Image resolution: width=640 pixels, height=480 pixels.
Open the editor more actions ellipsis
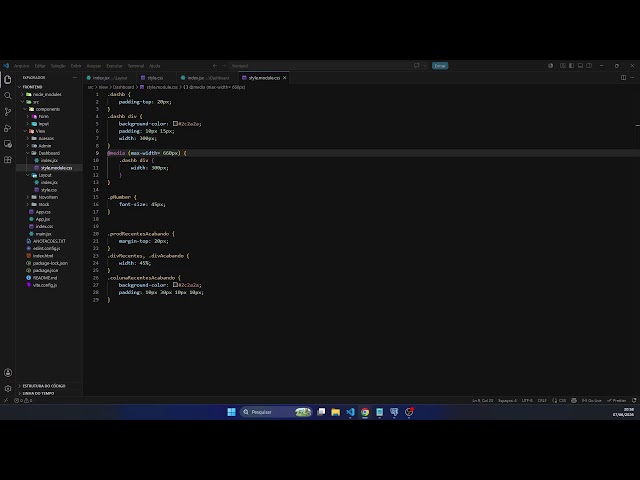(632, 78)
